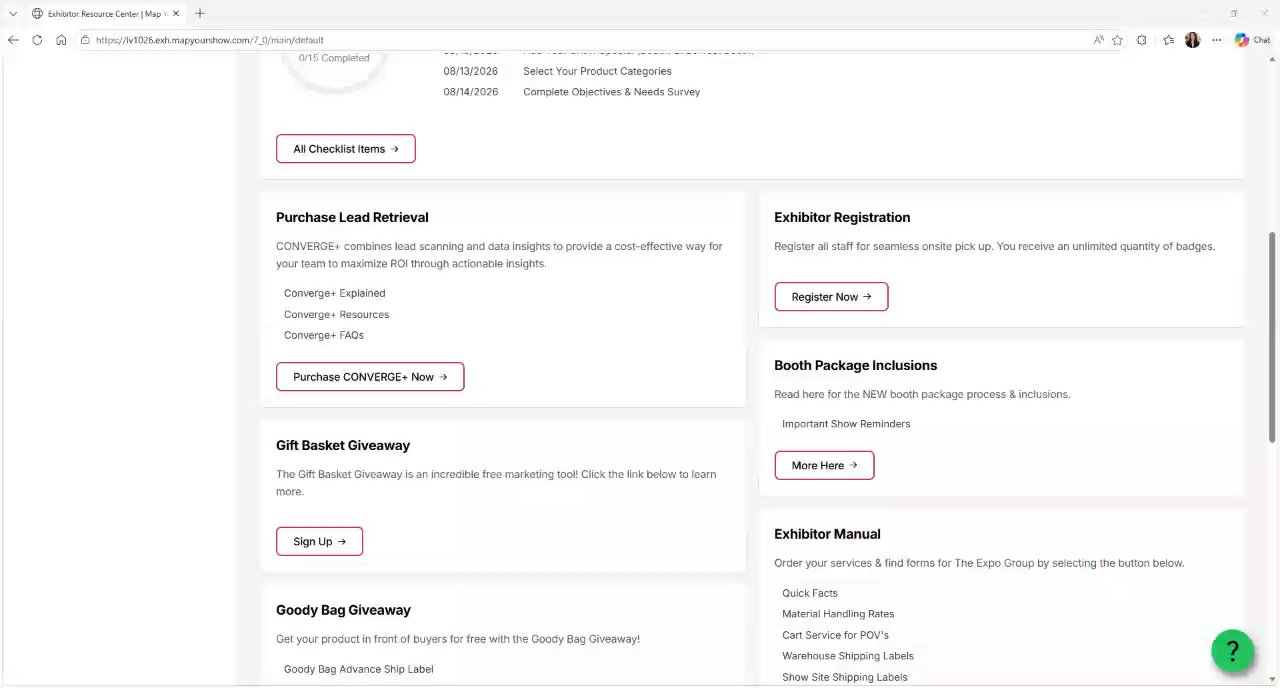This screenshot has width=1280, height=688.
Task: Open a new browser tab
Action: [x=200, y=13]
